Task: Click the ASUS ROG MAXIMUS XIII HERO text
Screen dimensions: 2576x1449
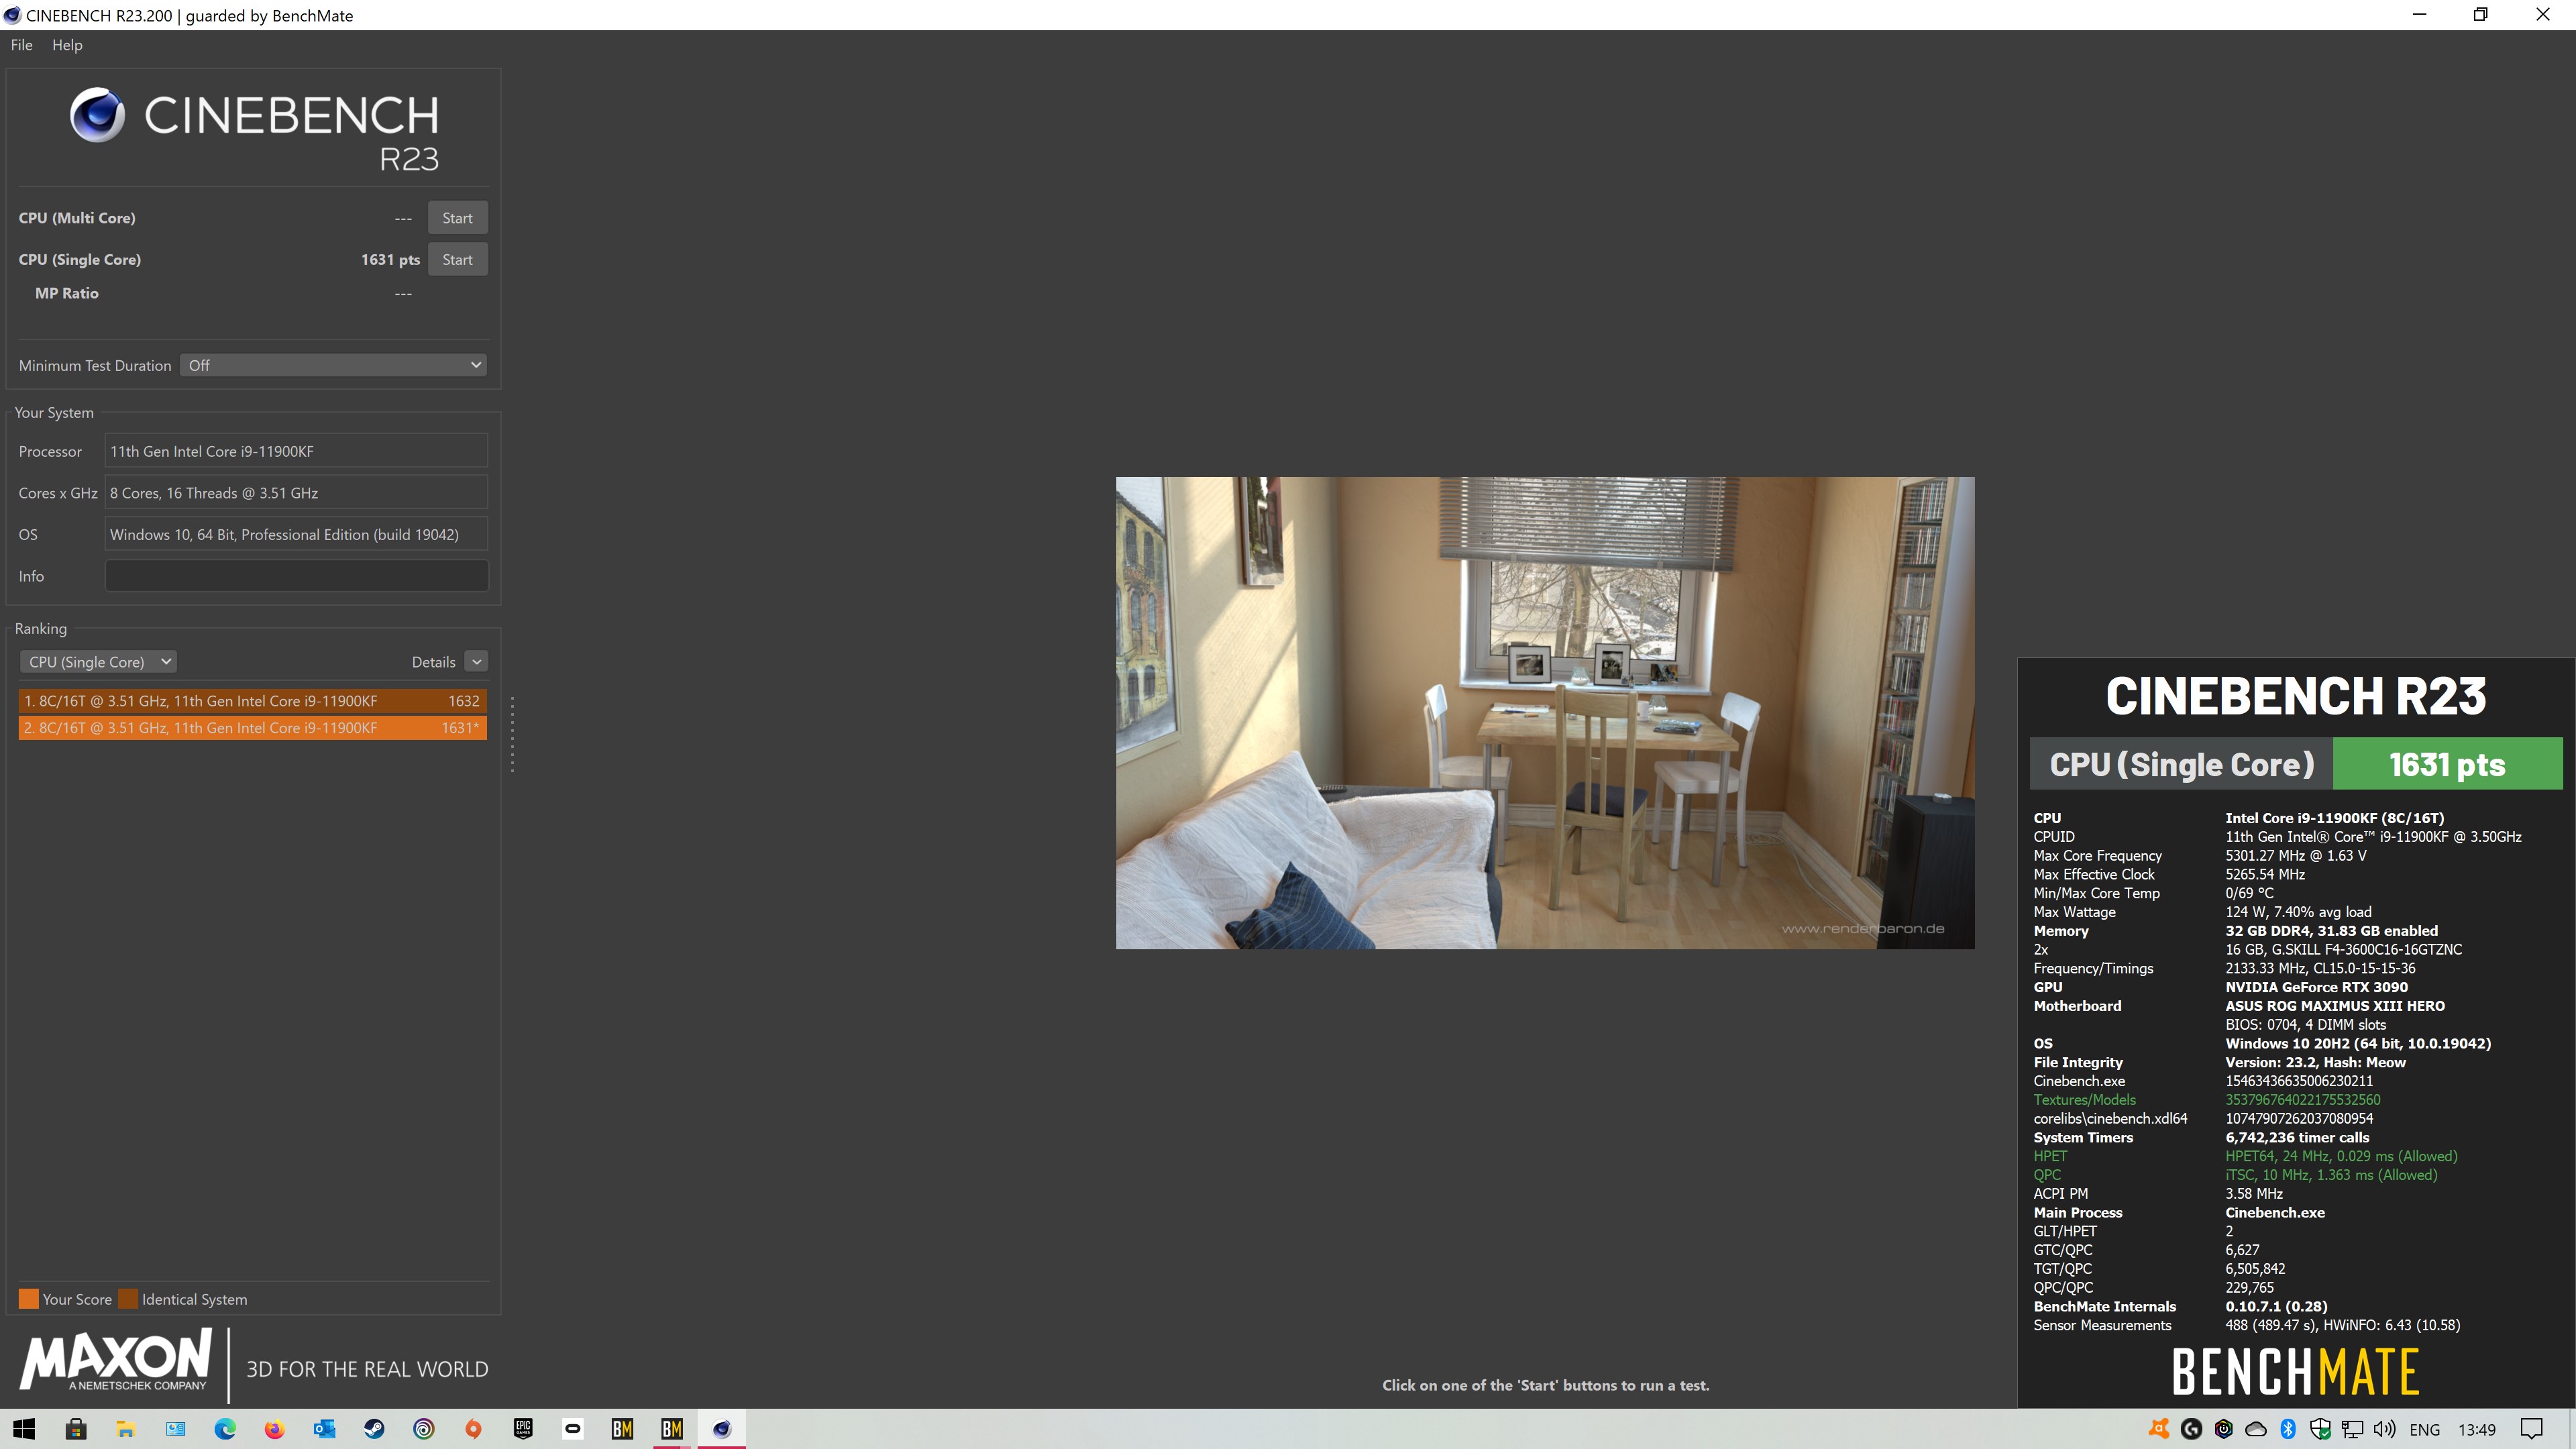Action: (2335, 1006)
